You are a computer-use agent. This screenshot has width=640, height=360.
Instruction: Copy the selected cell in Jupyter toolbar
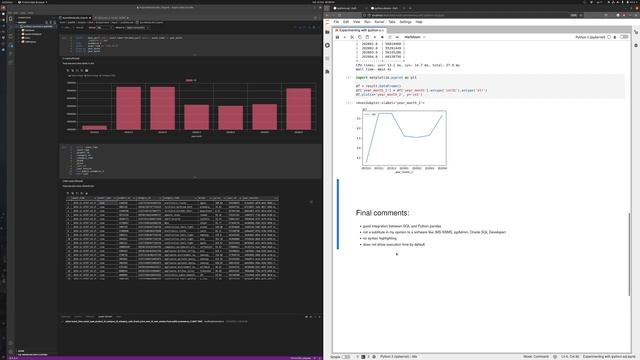tap(360, 37)
